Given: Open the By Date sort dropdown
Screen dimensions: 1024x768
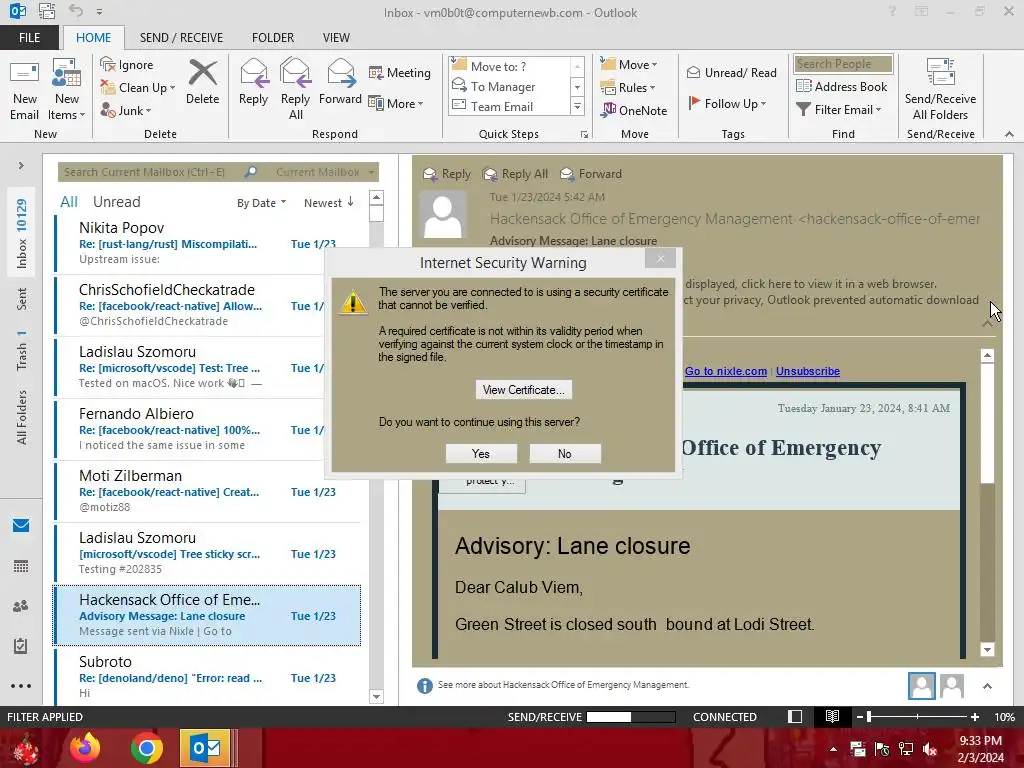Looking at the screenshot, I should 261,202.
